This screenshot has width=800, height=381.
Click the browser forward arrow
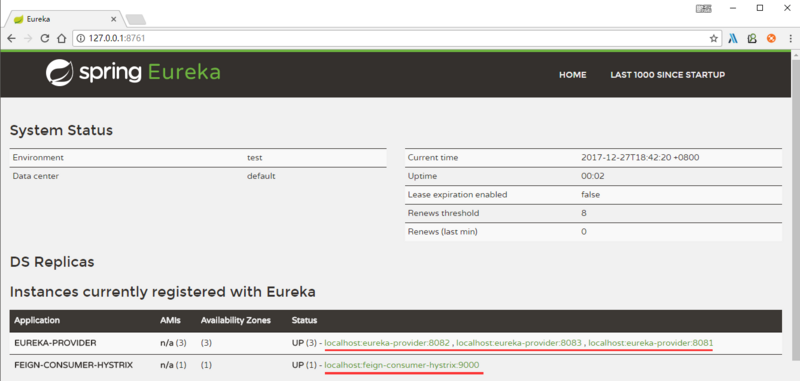tap(28, 38)
